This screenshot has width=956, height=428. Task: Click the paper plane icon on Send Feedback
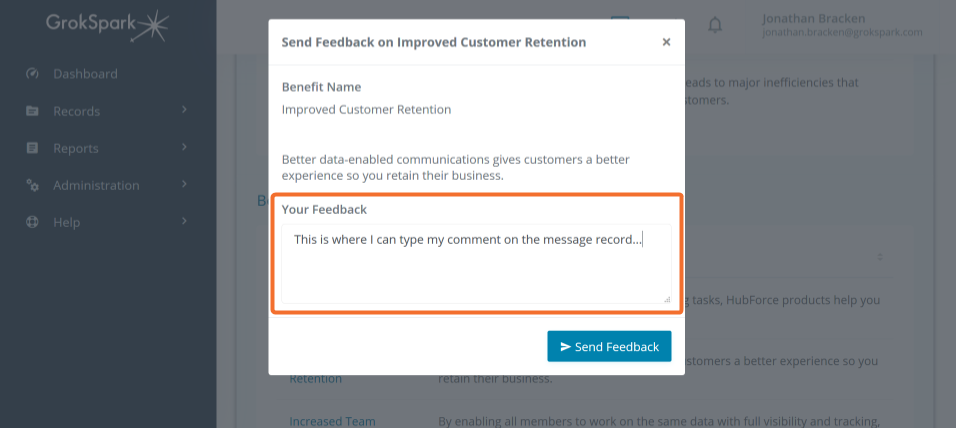click(566, 346)
